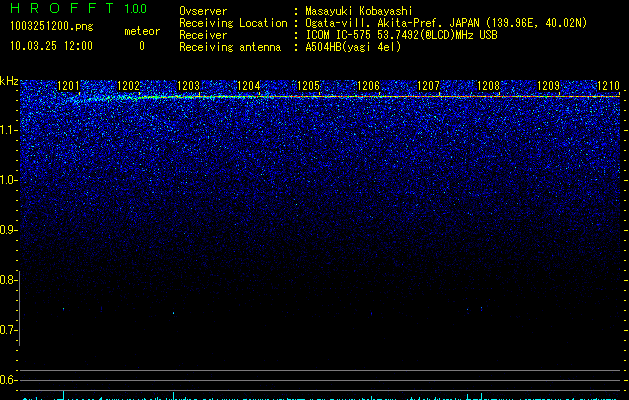Viewport: 629px width, 400px height.
Task: Click the meteor count value 0
Action: 142,46
